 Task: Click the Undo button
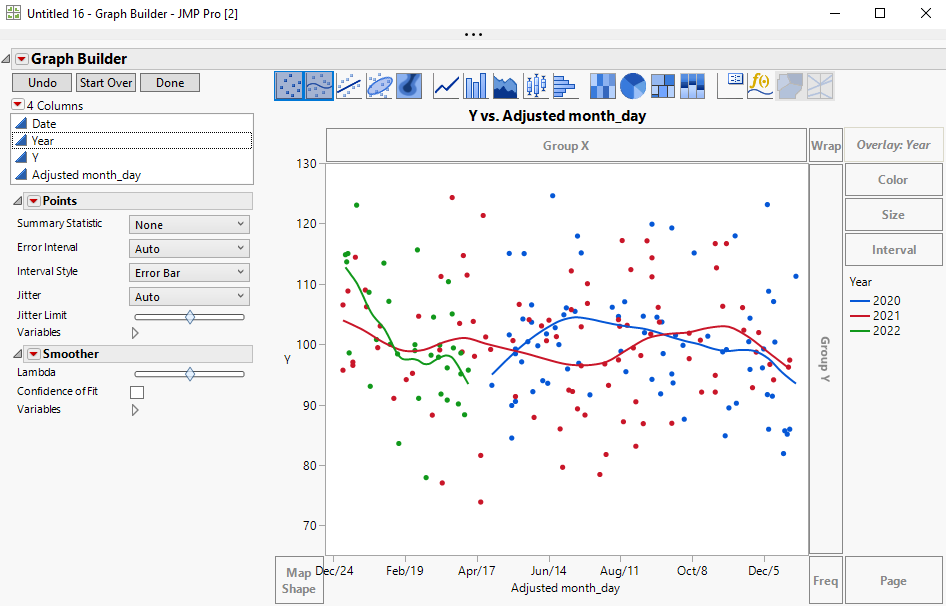42,83
